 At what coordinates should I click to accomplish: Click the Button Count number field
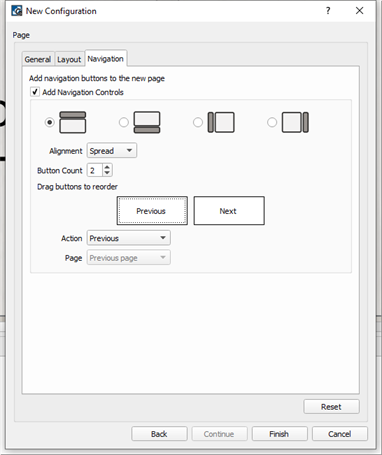coord(95,170)
